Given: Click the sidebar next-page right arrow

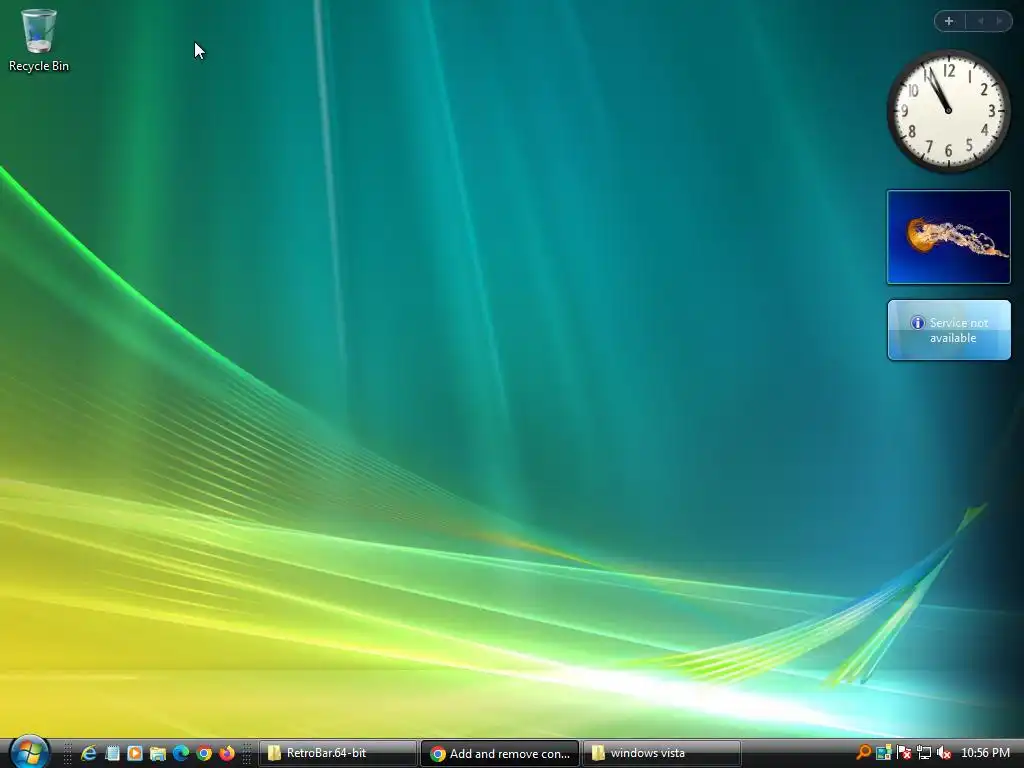Looking at the screenshot, I should pos(1000,21).
